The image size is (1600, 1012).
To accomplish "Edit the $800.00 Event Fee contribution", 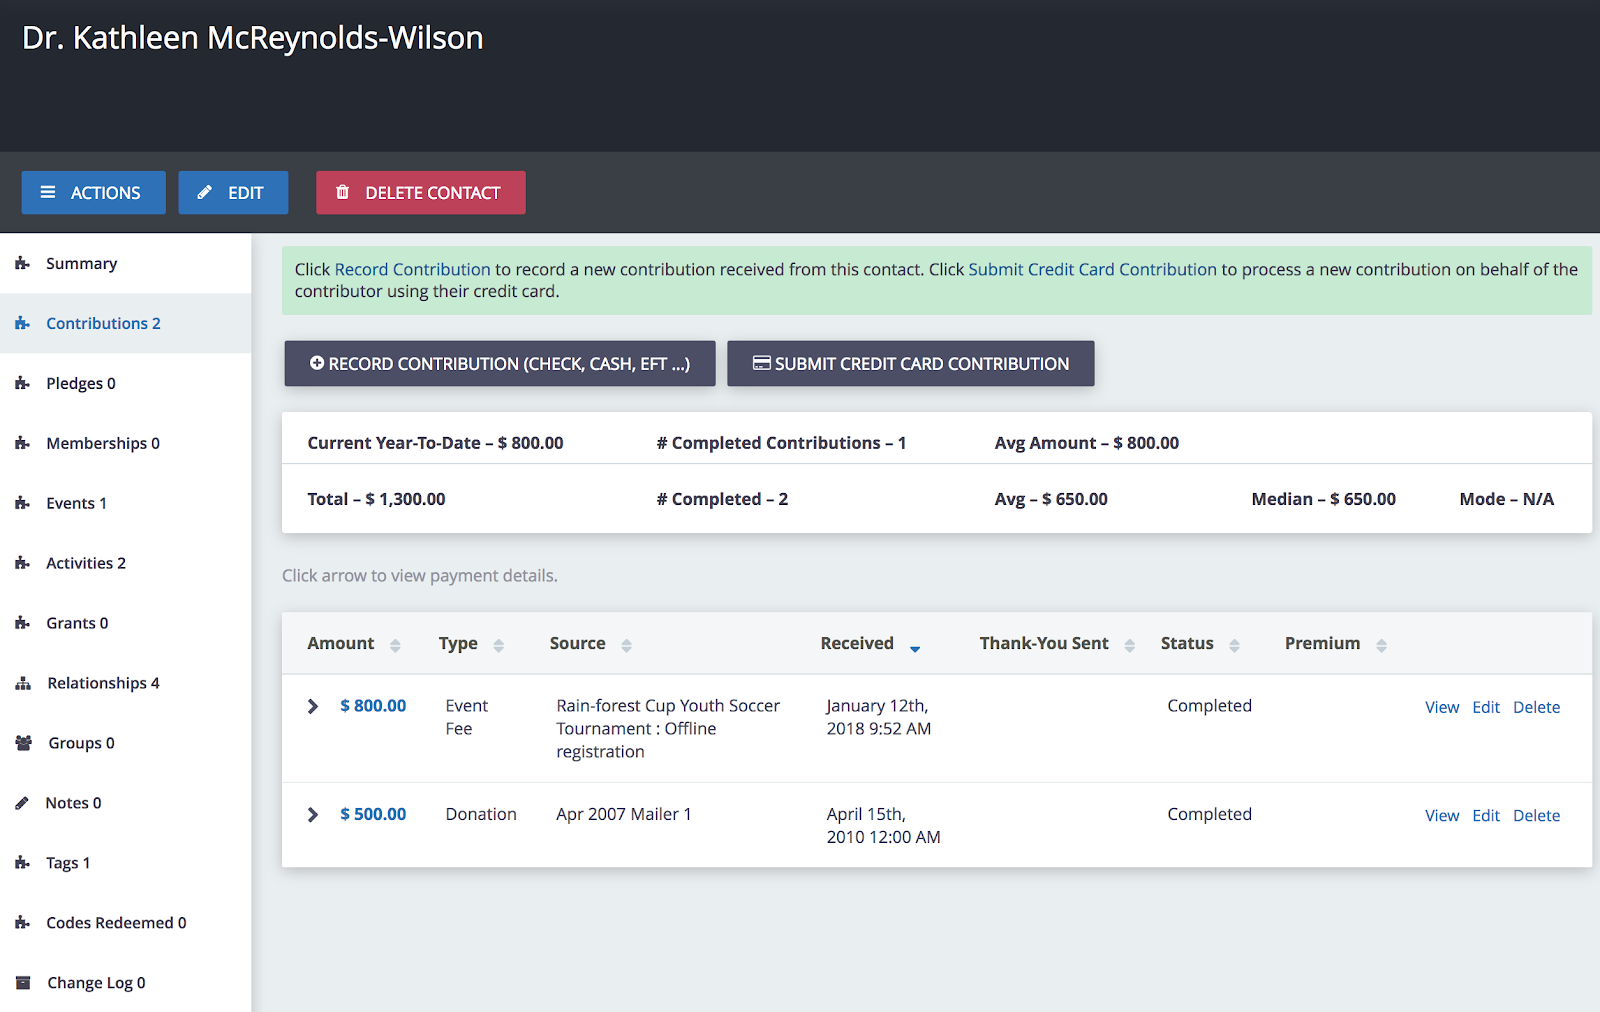I will [x=1486, y=708].
